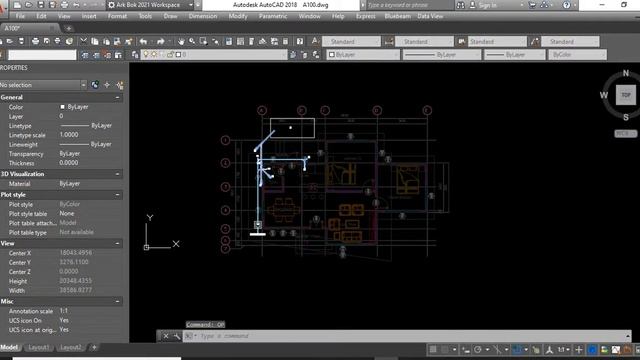Switch to the Model tab

(9, 347)
